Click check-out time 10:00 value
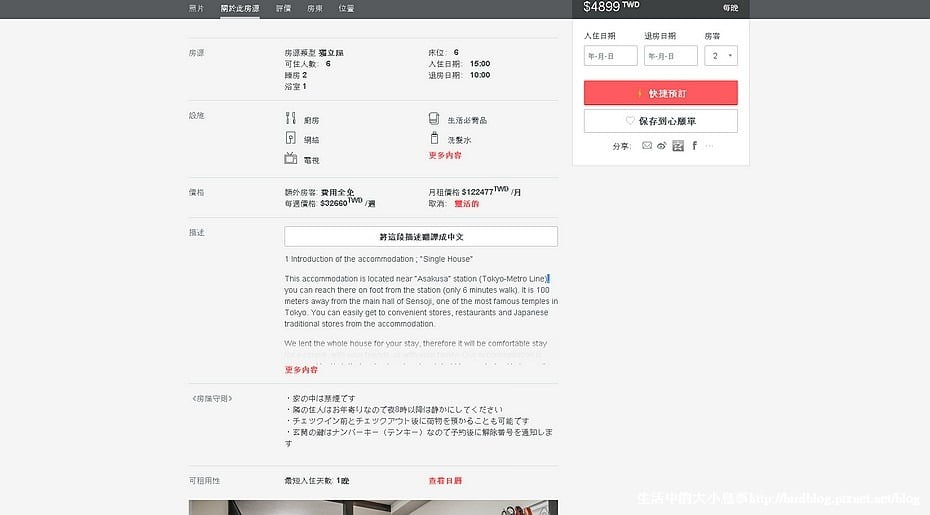 [x=480, y=75]
